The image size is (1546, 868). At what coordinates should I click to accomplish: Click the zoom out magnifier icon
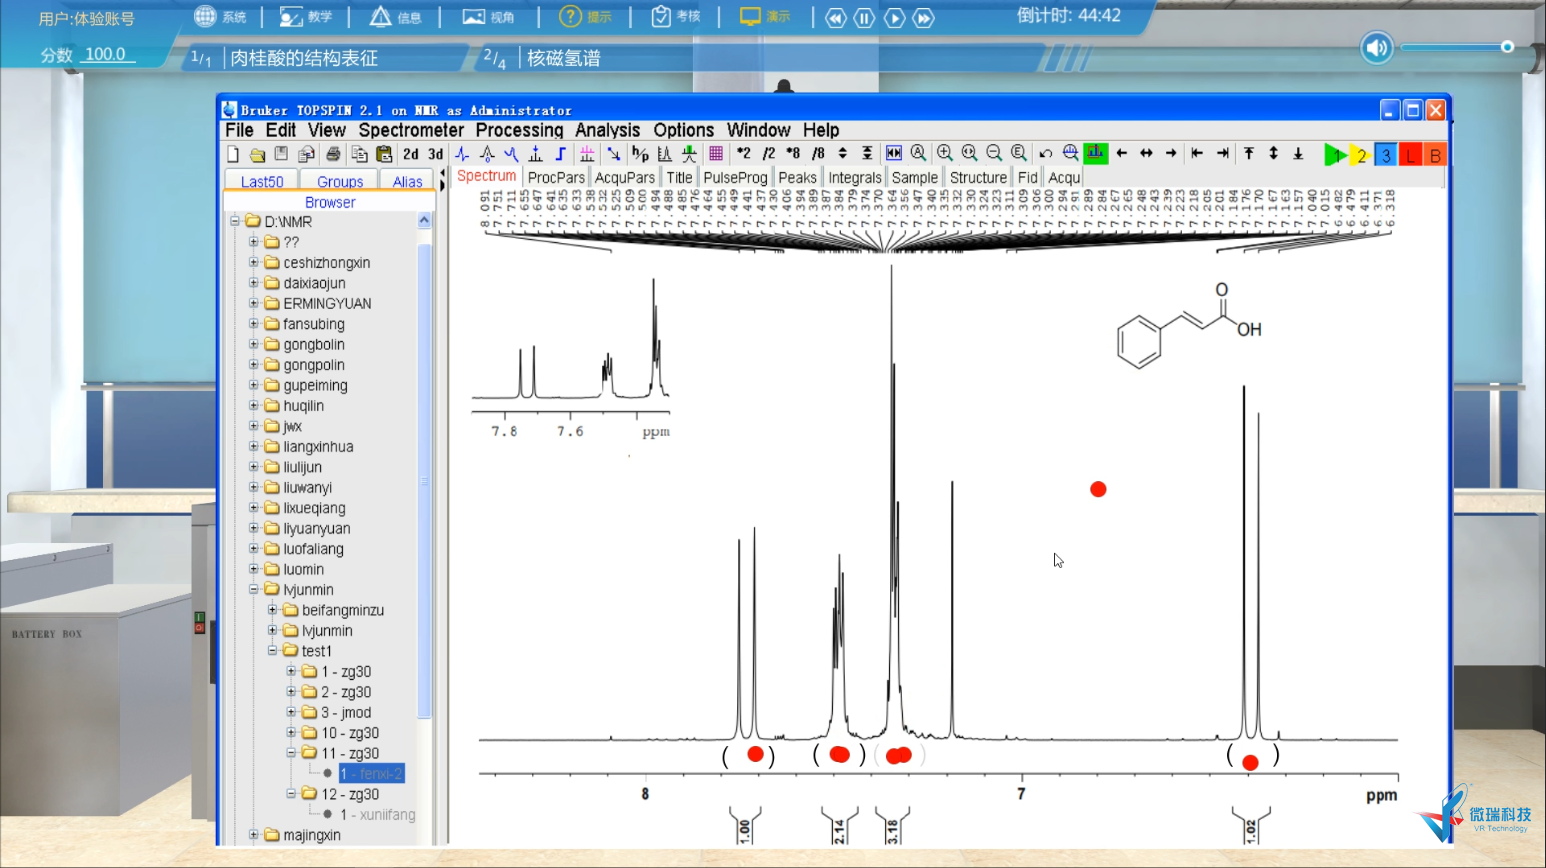pos(994,153)
